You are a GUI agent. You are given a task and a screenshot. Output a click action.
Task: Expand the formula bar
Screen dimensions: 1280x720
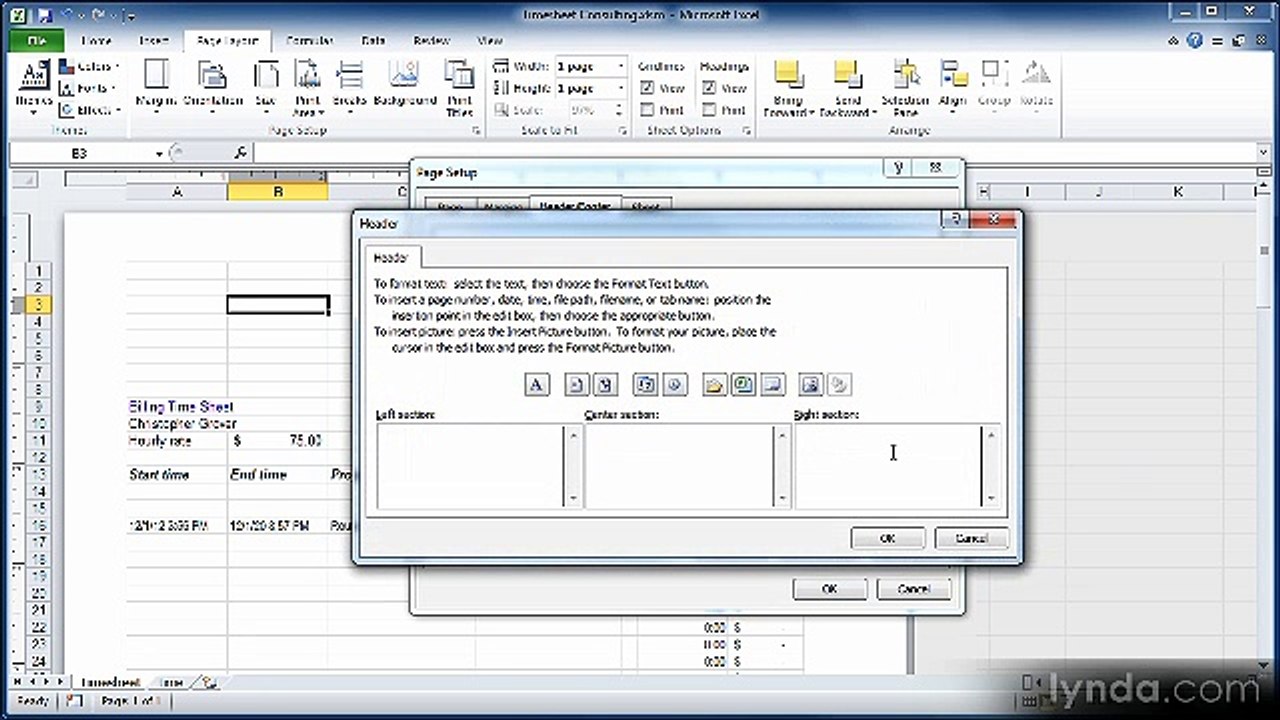pos(1265,153)
